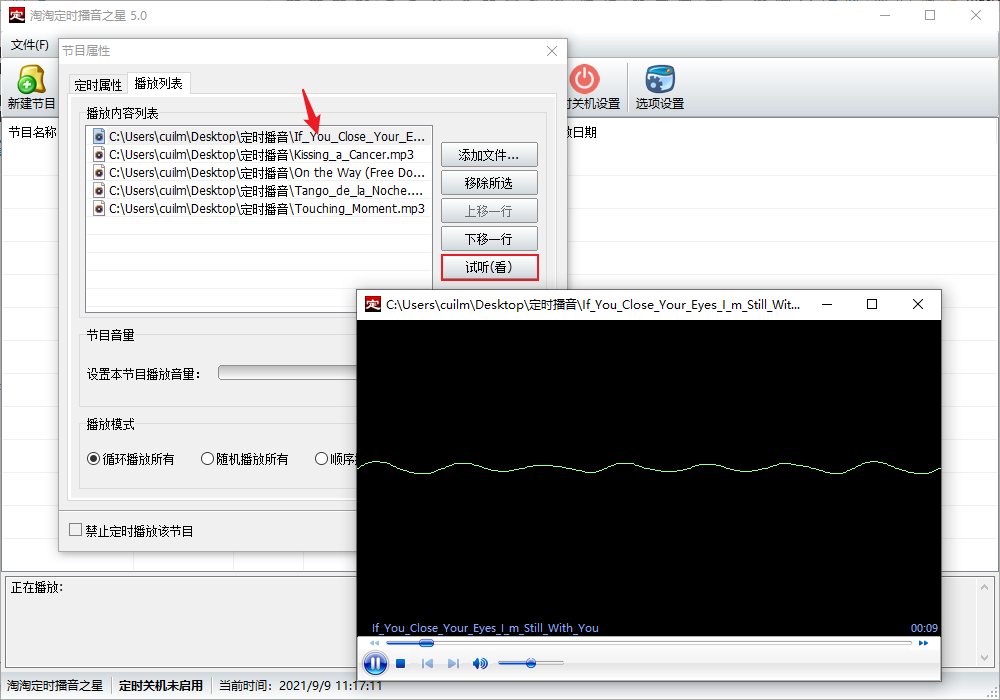Click the program volume (设置本节目播放音量) slider

click(x=287, y=373)
